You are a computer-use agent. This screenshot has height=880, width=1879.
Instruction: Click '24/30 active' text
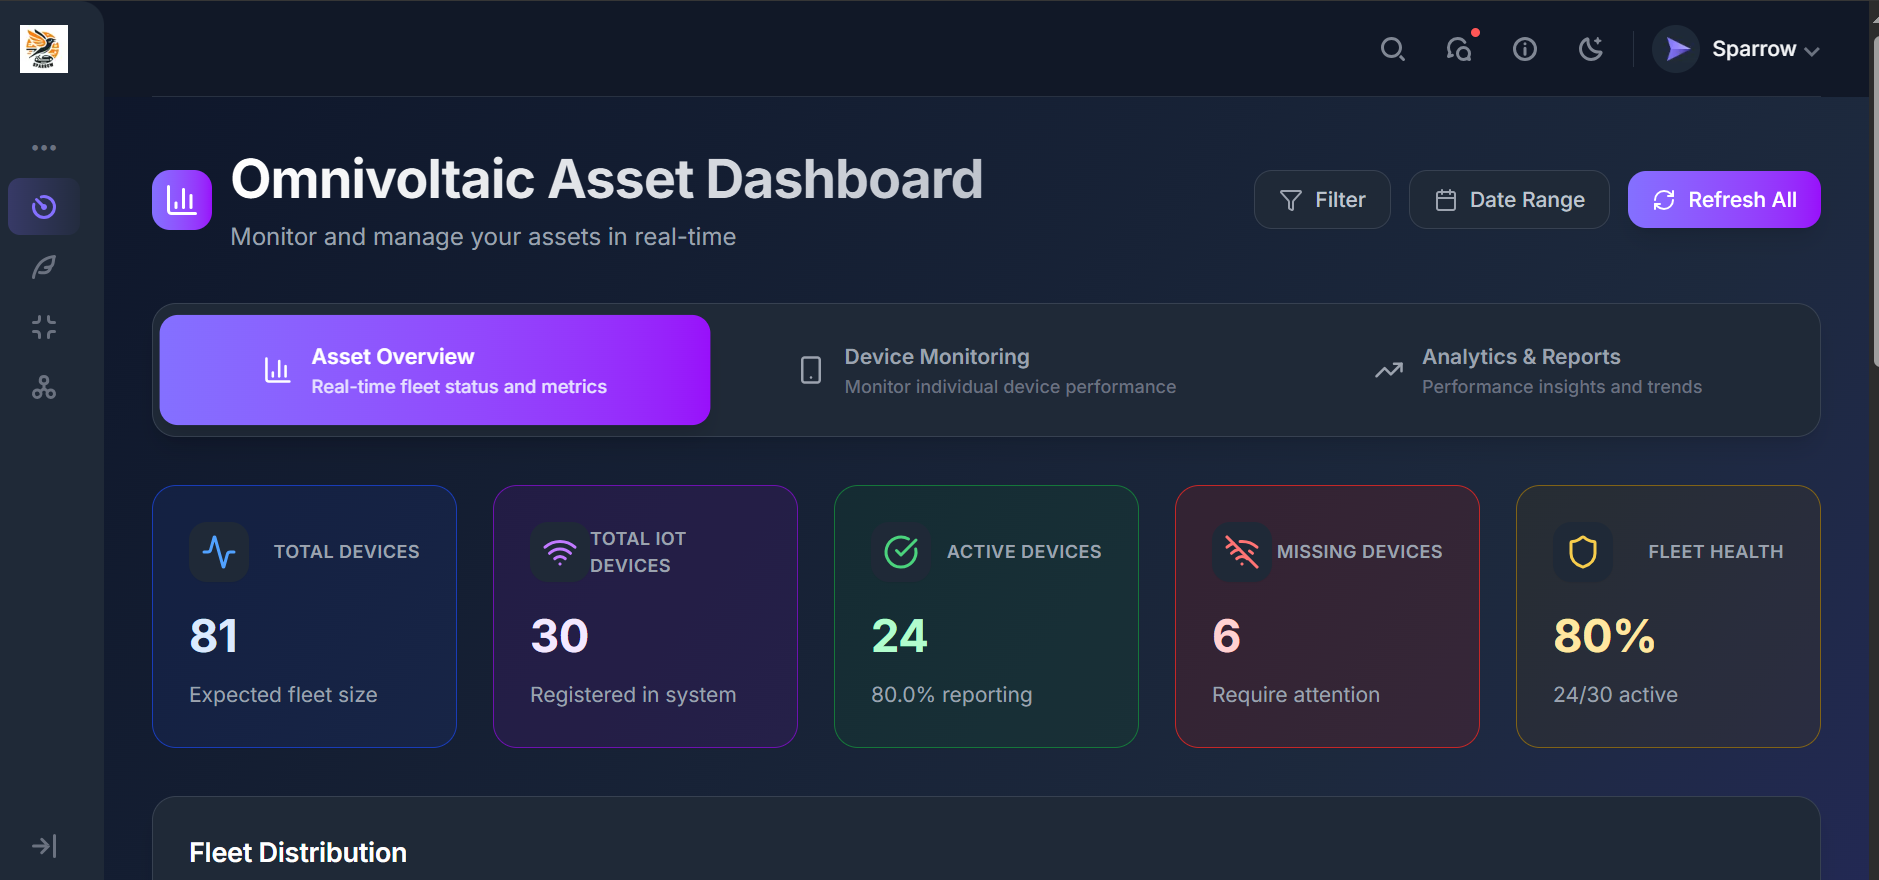[1616, 695]
